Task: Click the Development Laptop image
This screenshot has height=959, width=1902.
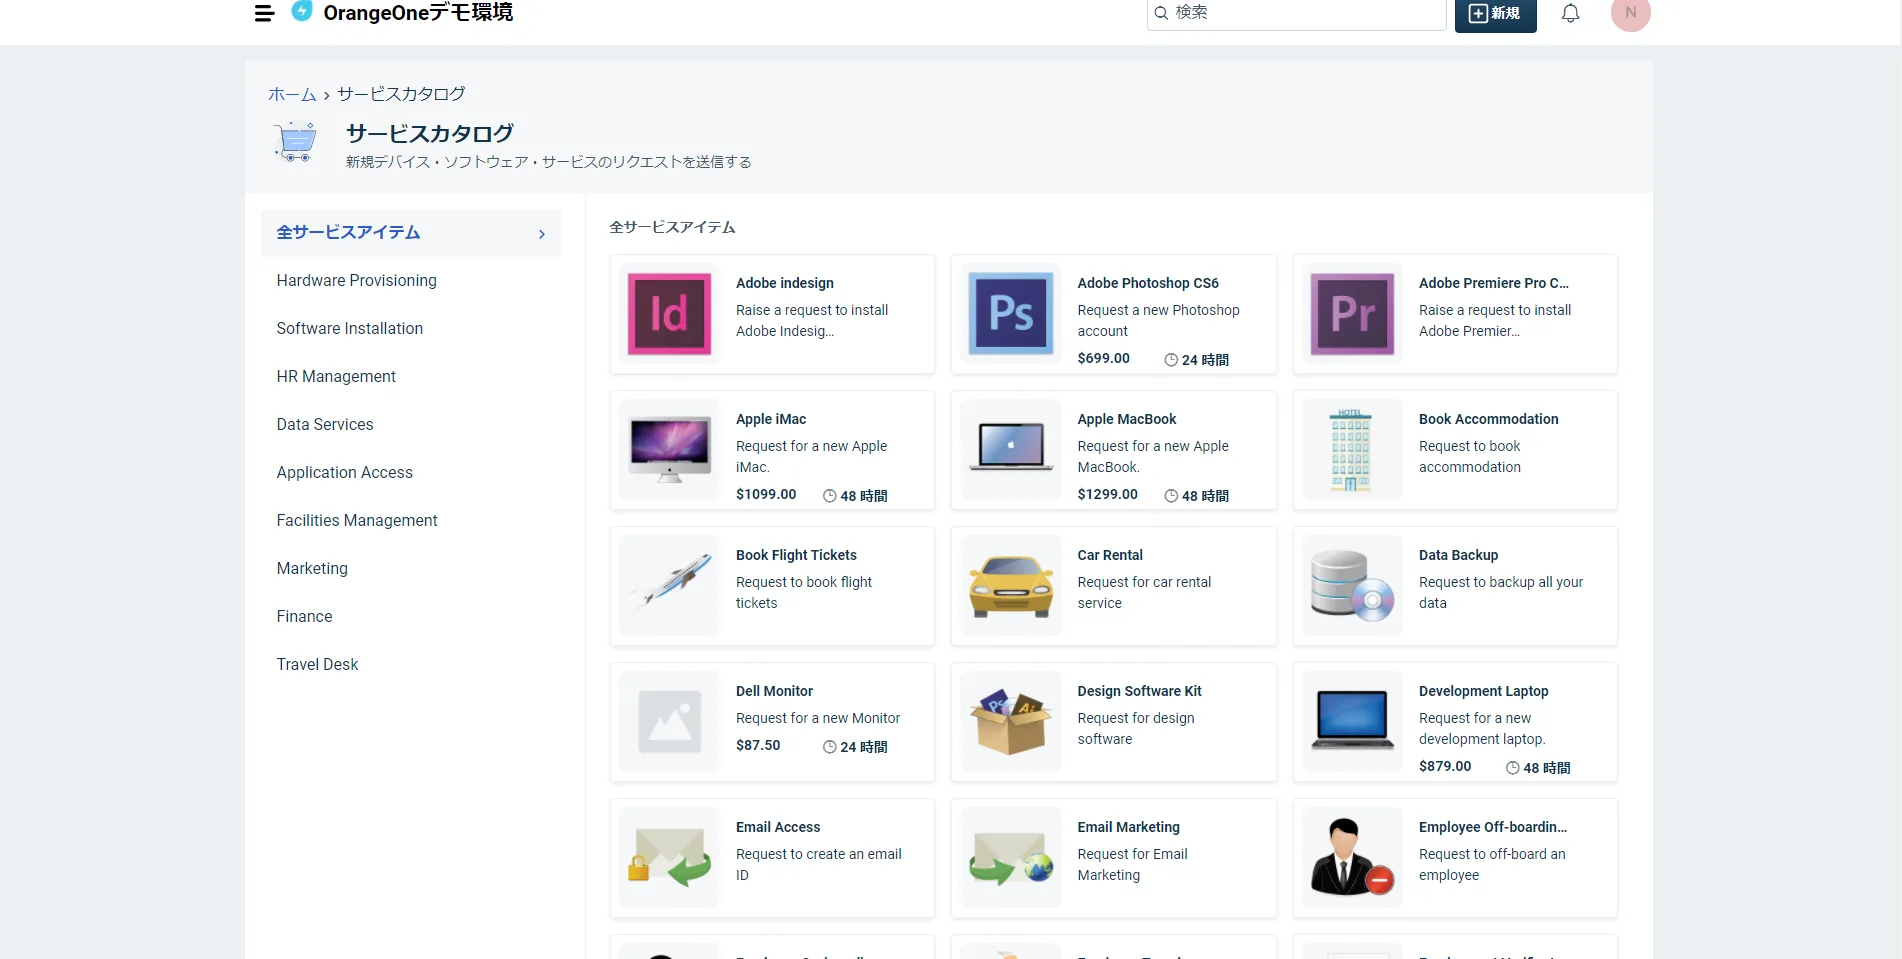Action: tap(1352, 720)
